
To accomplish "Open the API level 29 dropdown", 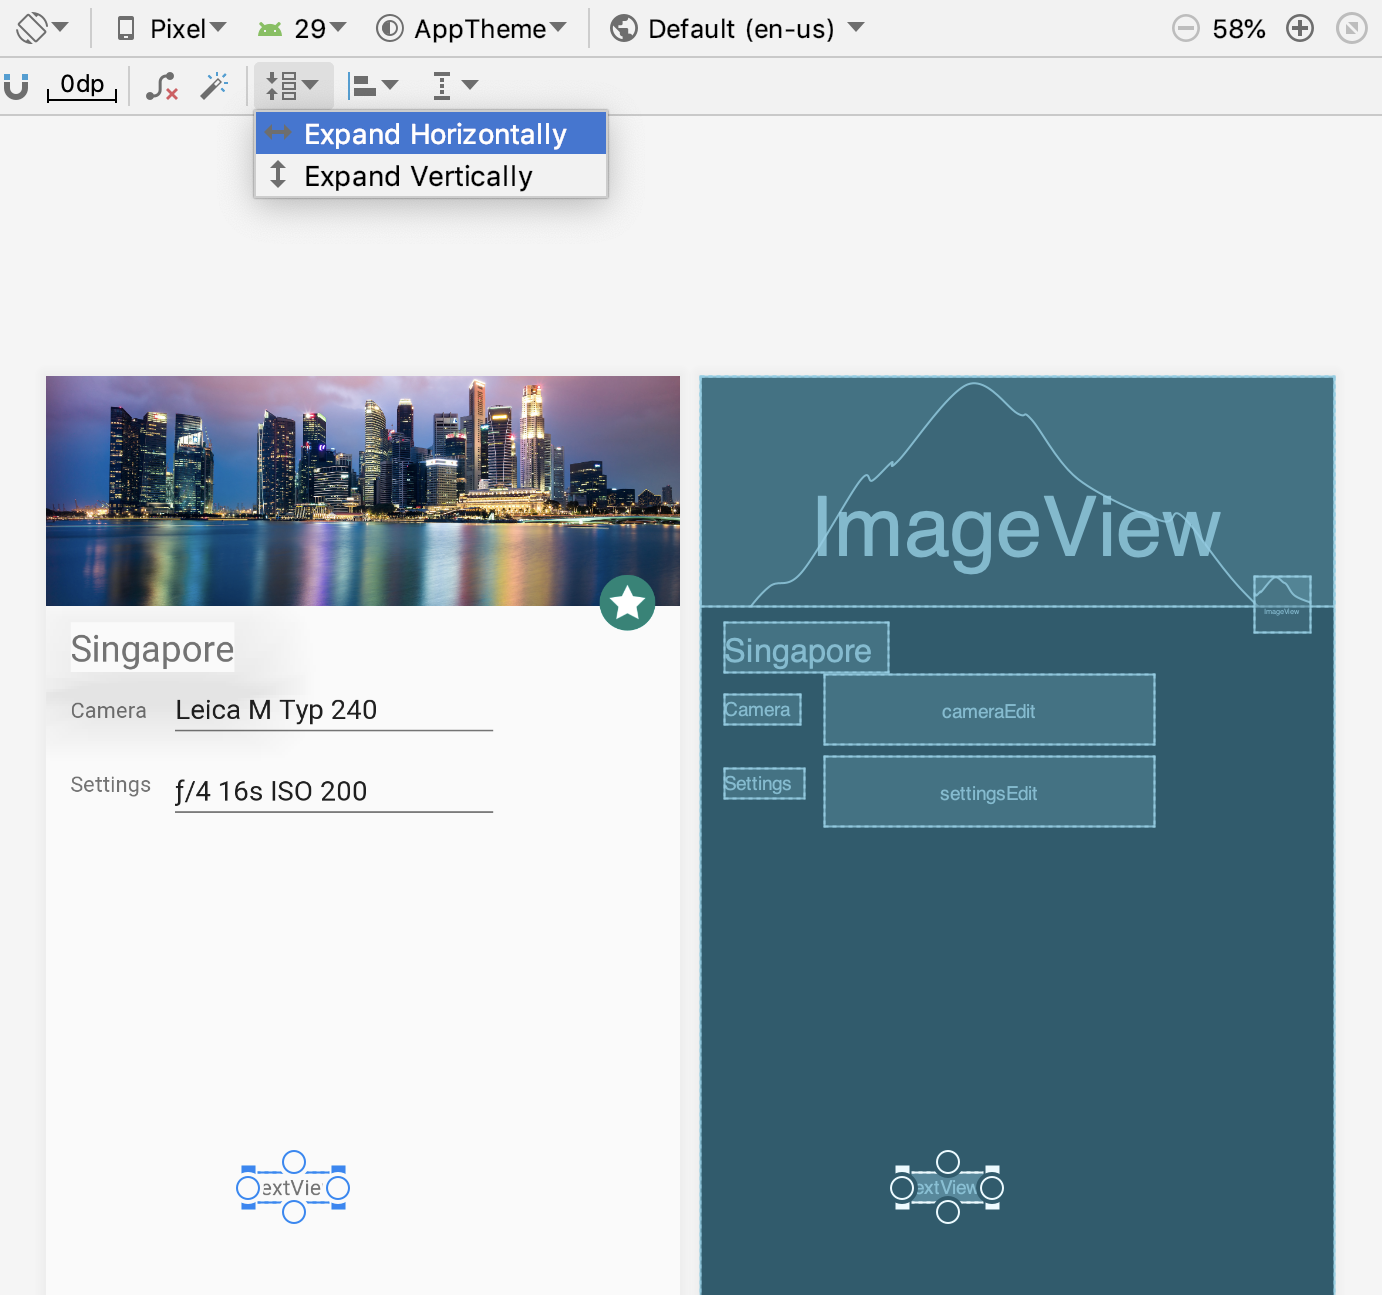I will tap(302, 28).
